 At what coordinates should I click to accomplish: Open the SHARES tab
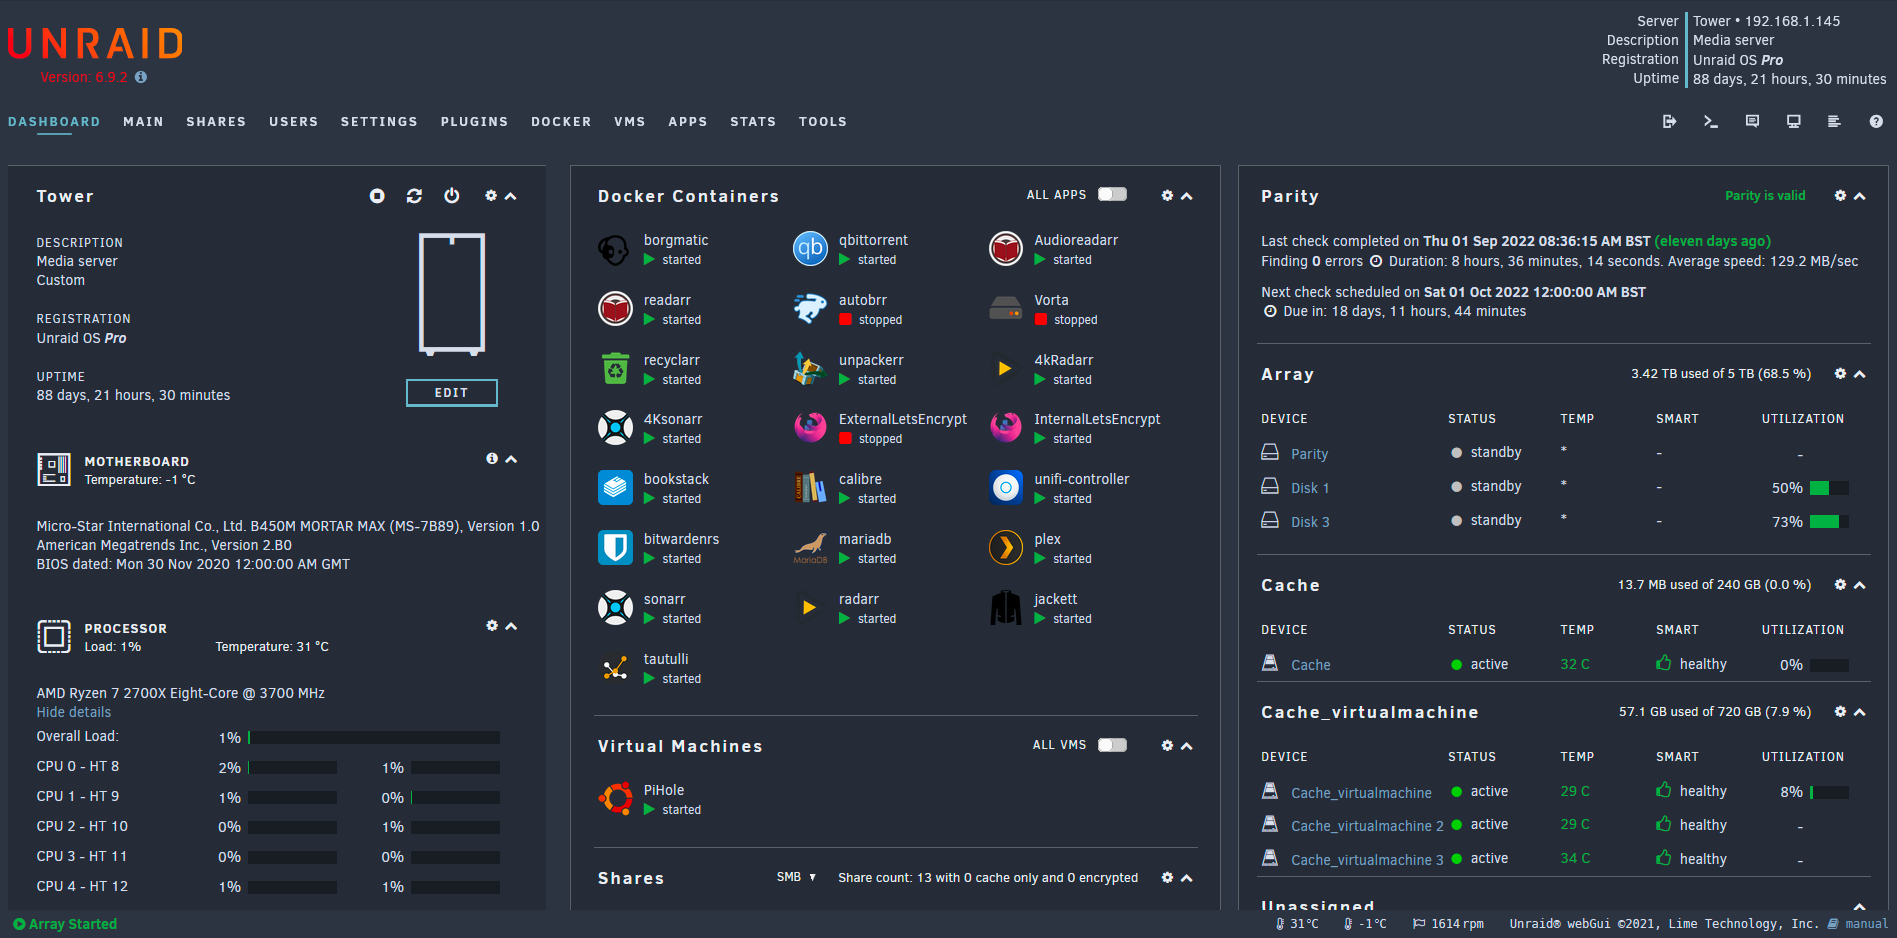coord(216,122)
